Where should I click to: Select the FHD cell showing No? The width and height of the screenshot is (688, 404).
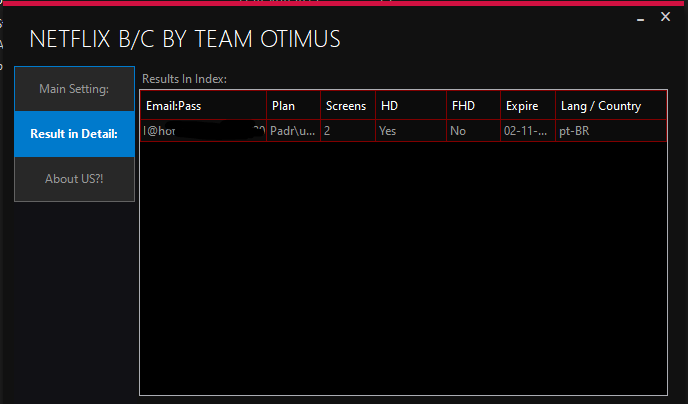click(473, 131)
